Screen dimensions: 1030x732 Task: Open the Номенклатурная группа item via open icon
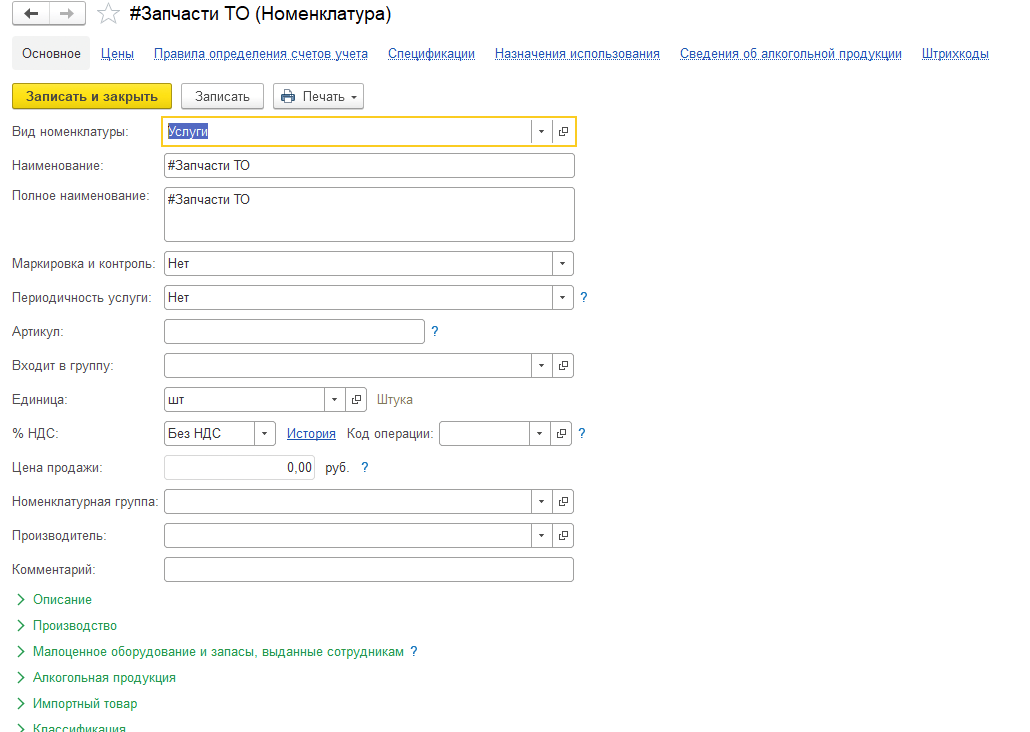(563, 501)
